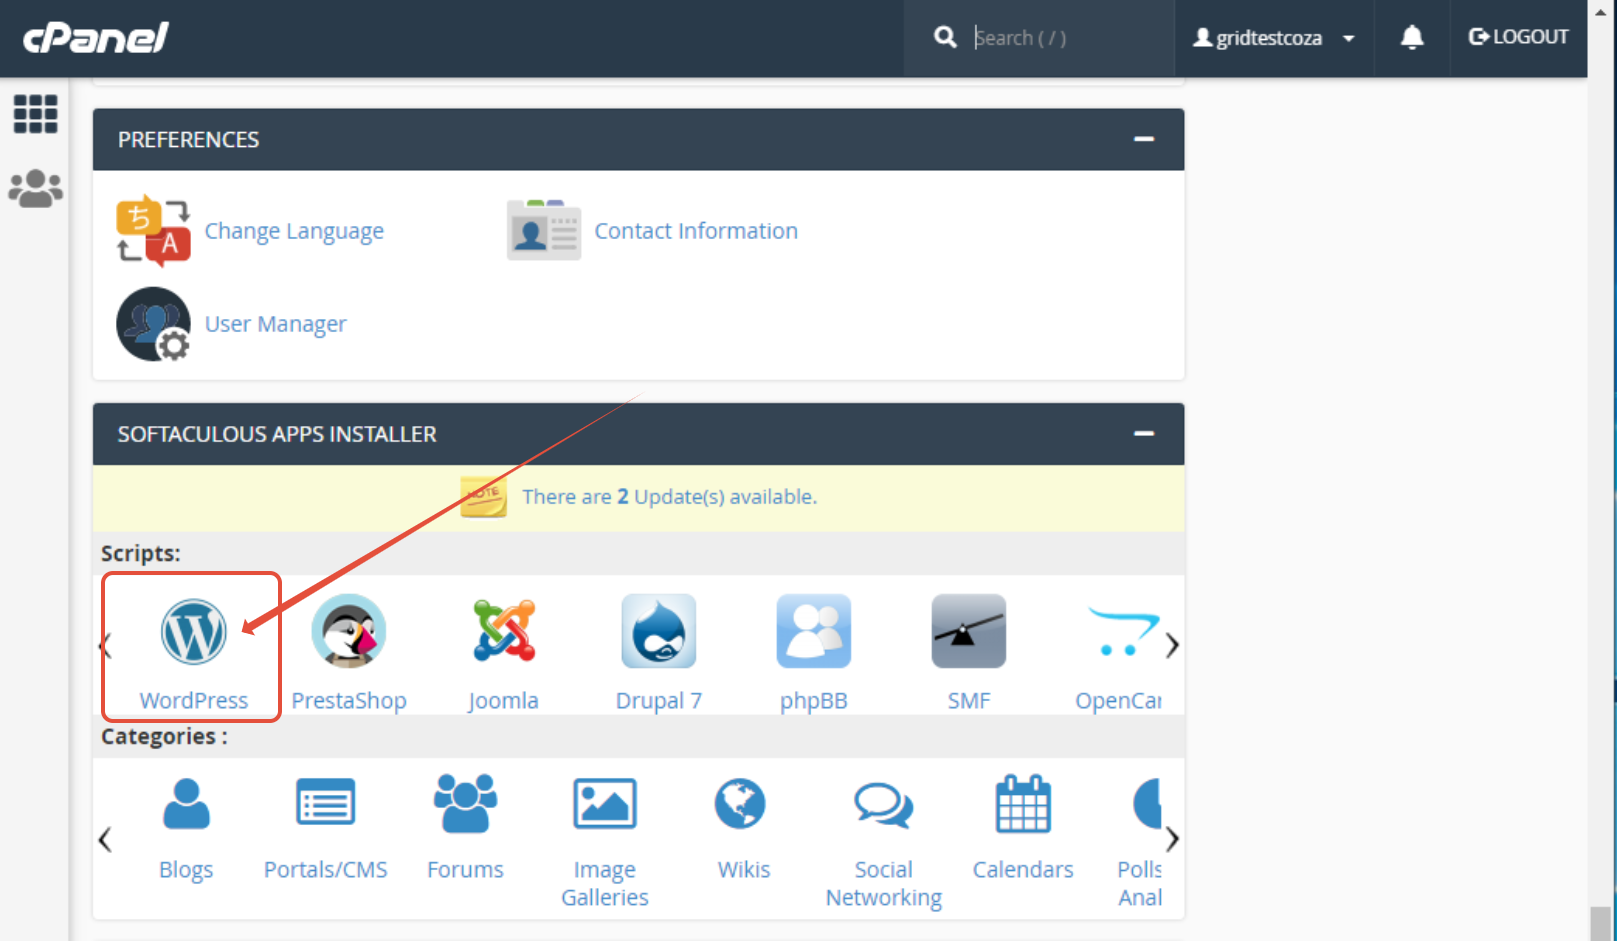
Task: Open the User Manager link
Action: click(276, 324)
